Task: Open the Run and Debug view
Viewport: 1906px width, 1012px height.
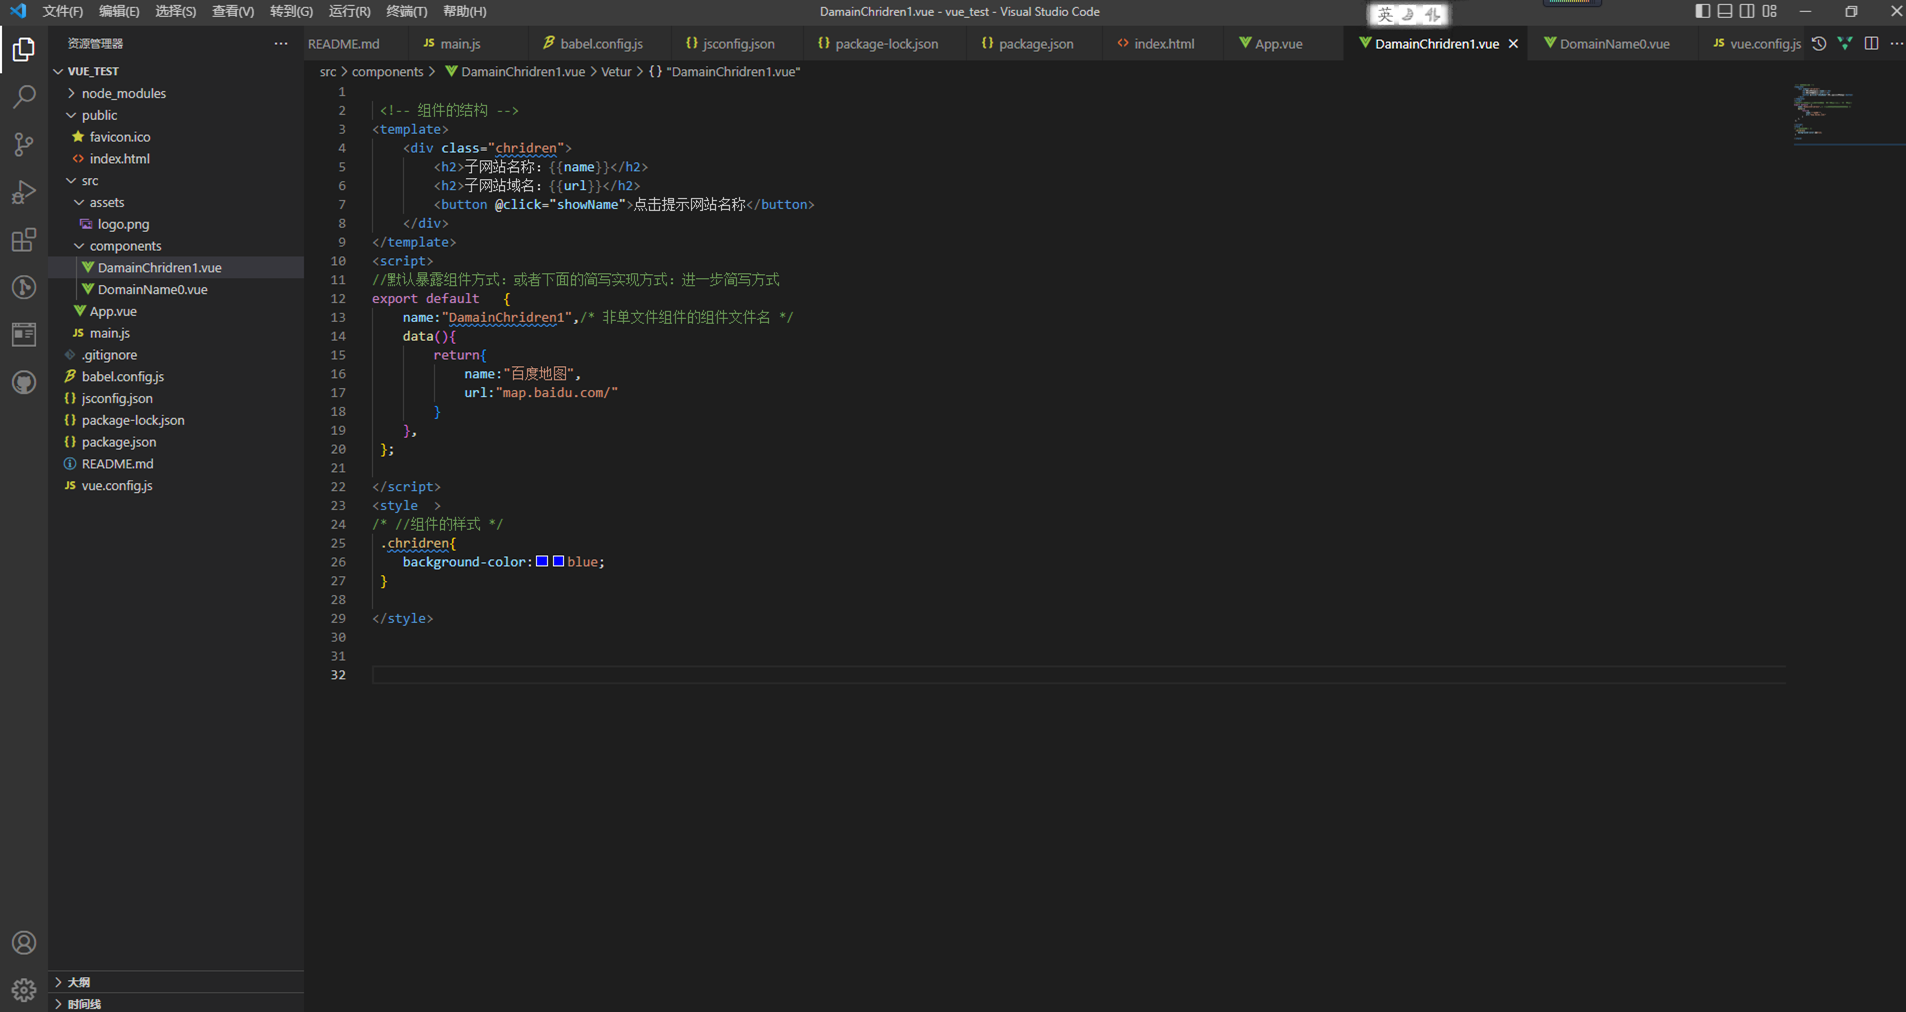Action: 24,192
